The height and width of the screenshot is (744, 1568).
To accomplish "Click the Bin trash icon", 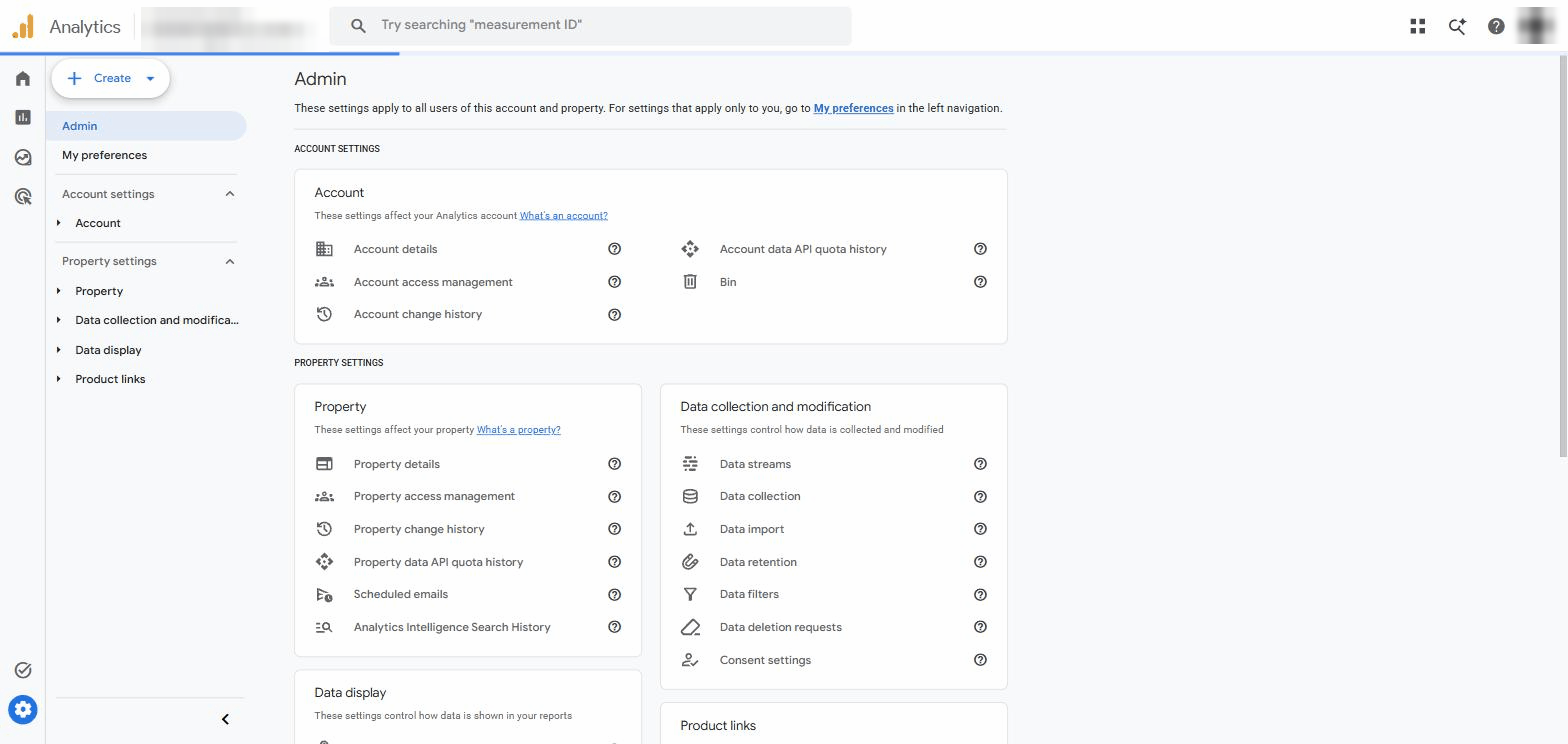I will [690, 282].
